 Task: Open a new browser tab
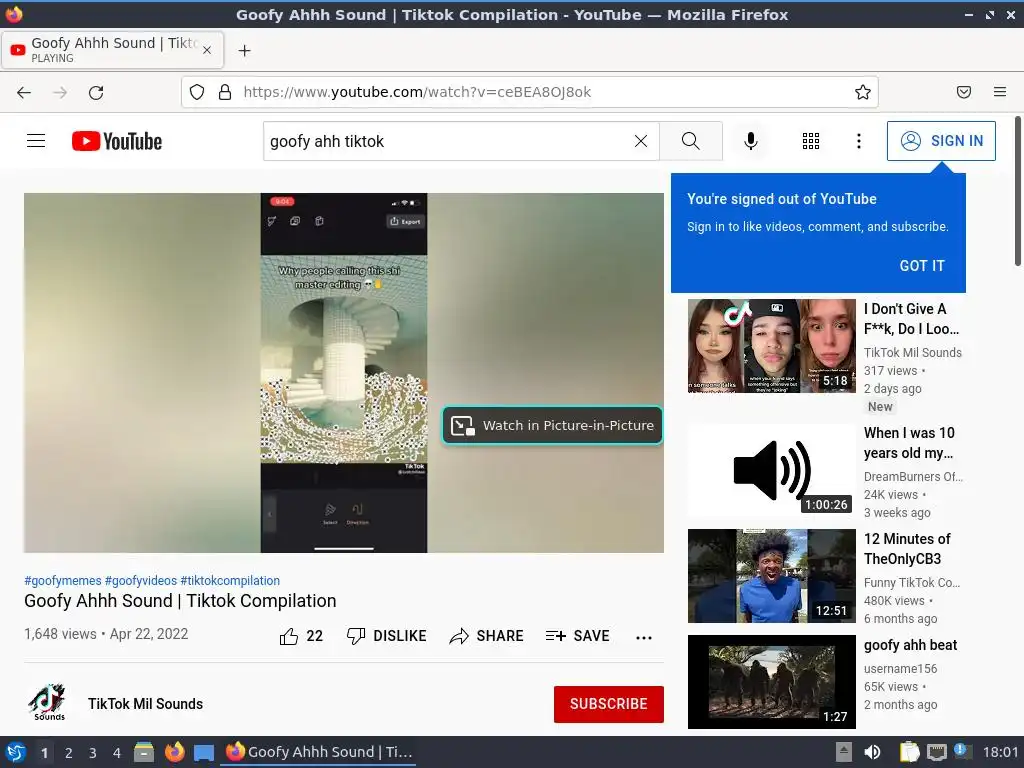244,50
